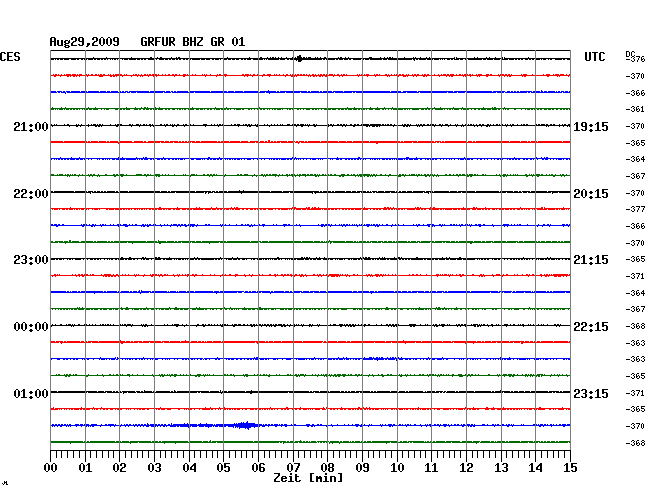
Task: Click the black spike event on top trace
Action: click(x=299, y=59)
